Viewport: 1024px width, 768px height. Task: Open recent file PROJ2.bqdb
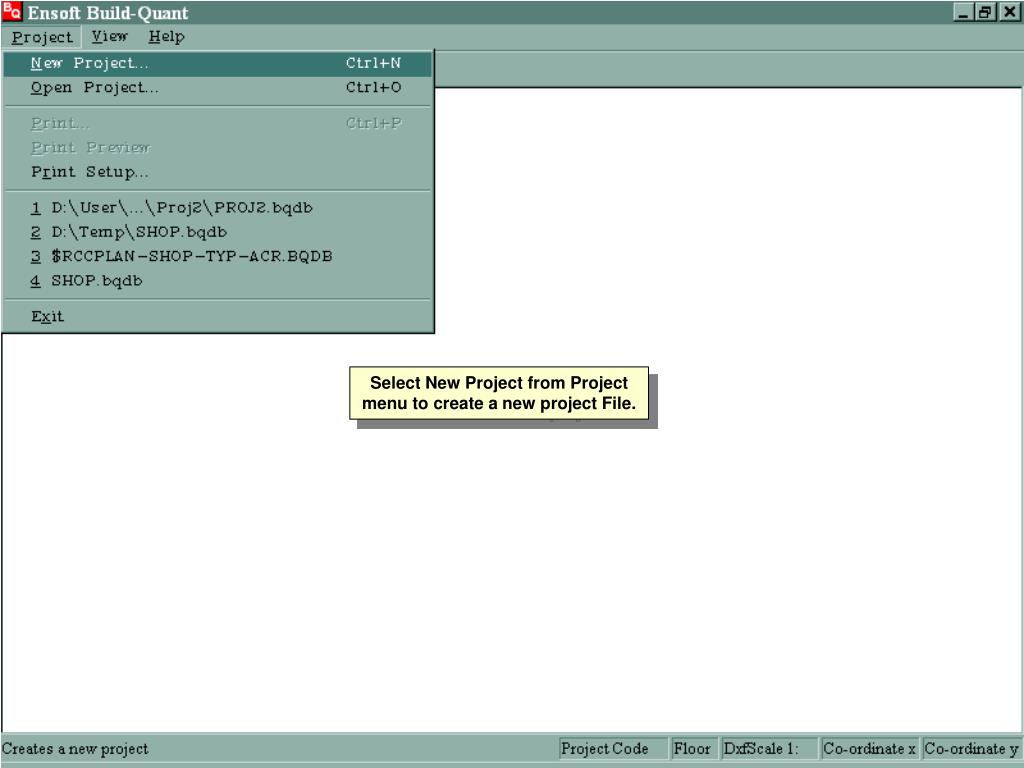tap(217, 208)
